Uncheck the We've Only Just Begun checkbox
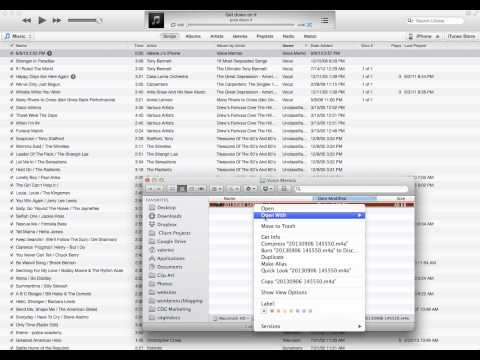Screen dimensions: 480x360 click(x=12, y=84)
